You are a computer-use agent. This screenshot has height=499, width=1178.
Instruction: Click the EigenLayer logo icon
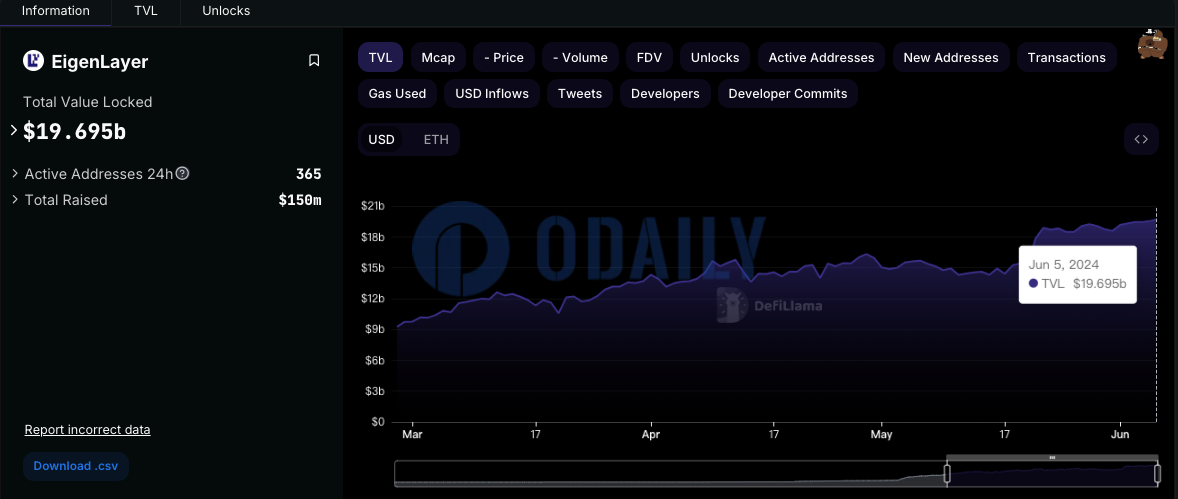click(33, 61)
